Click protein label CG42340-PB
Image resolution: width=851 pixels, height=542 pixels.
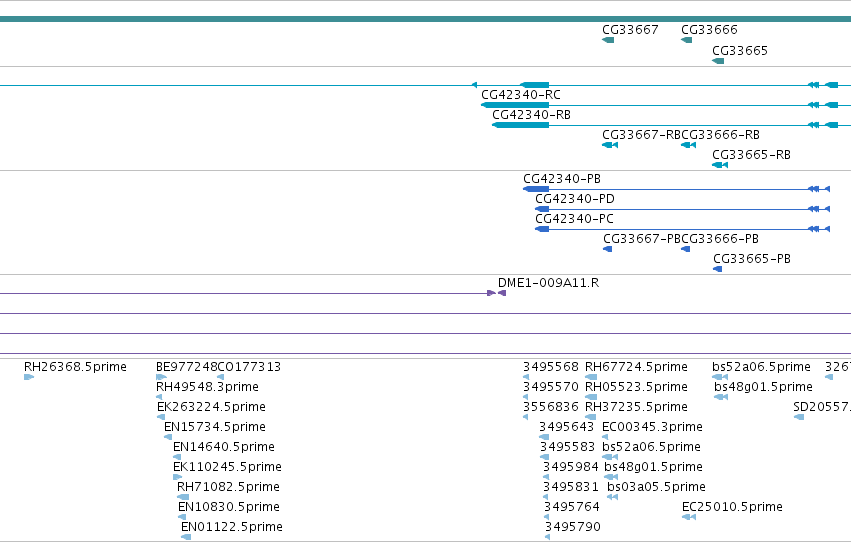562,179
